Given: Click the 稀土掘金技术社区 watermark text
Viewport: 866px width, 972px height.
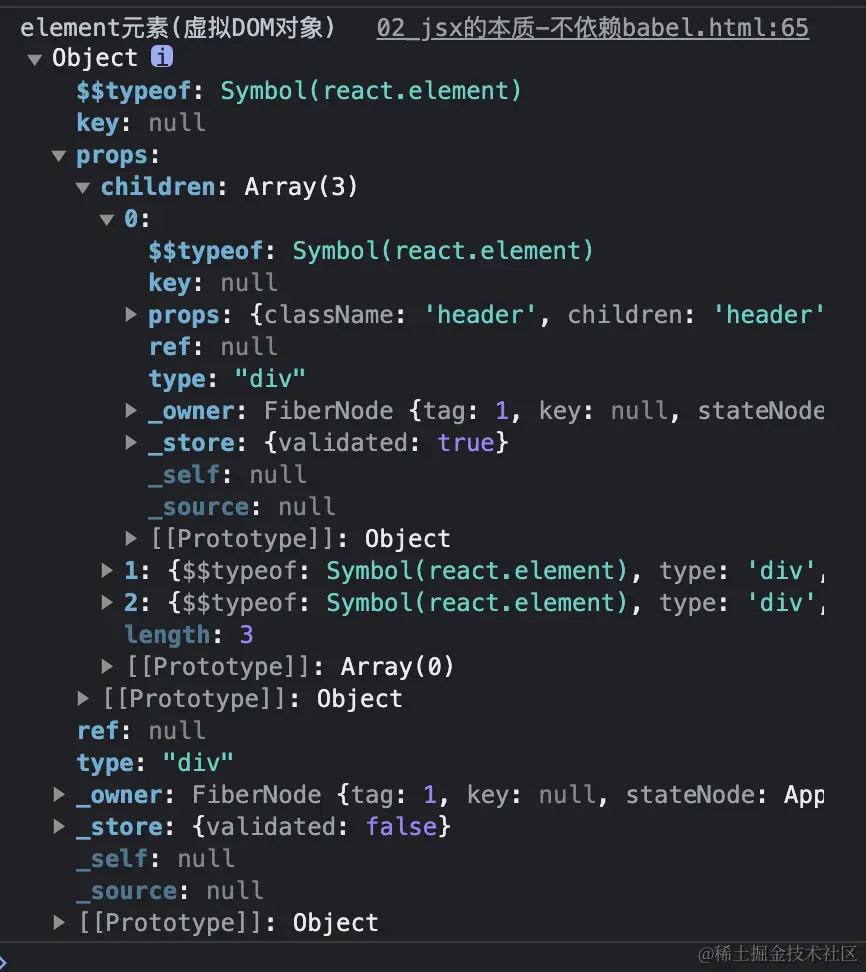Looking at the screenshot, I should [775, 953].
